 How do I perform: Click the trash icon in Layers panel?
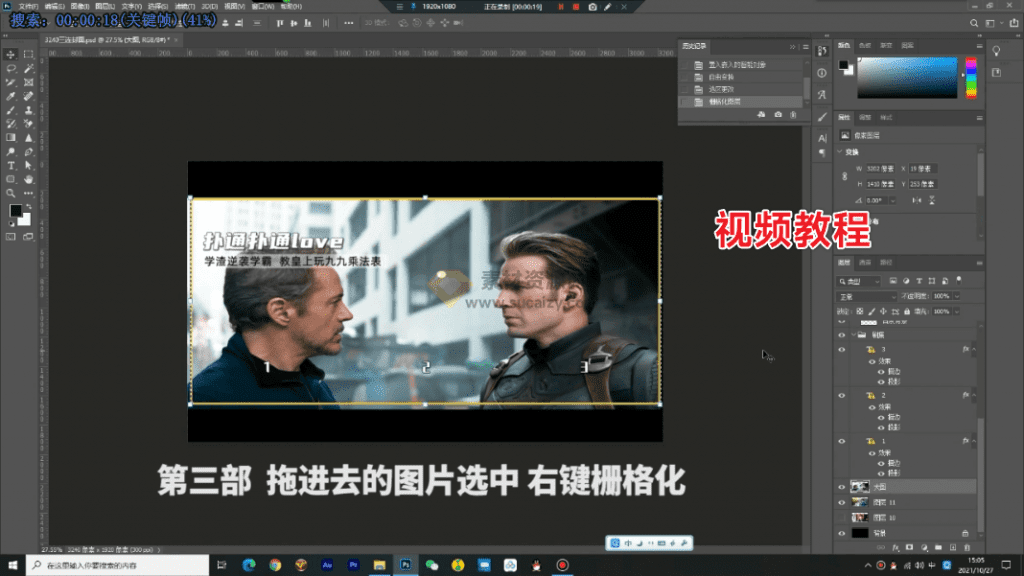(x=966, y=547)
